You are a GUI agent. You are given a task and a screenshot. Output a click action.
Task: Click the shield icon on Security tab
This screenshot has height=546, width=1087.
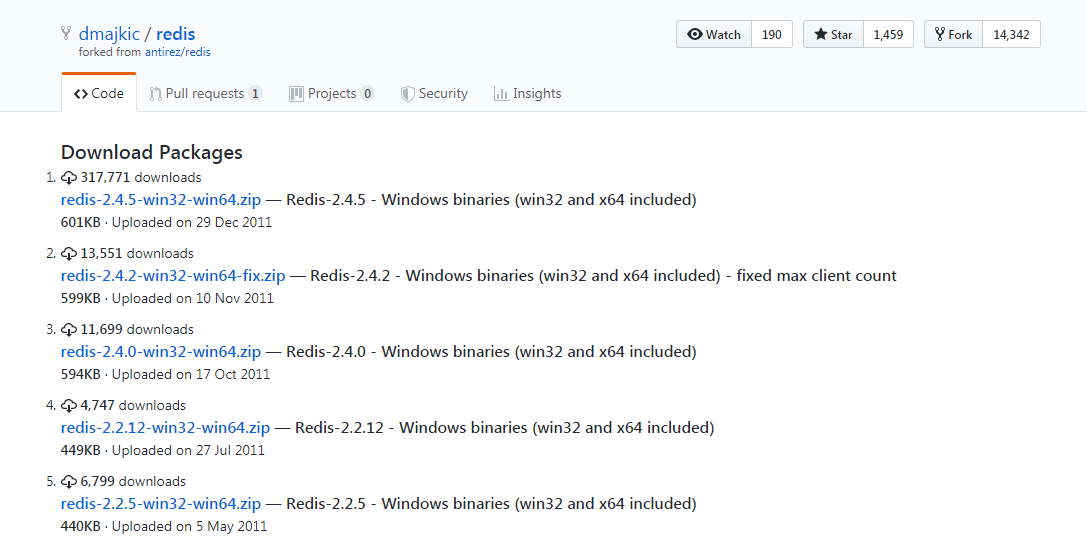tap(408, 94)
